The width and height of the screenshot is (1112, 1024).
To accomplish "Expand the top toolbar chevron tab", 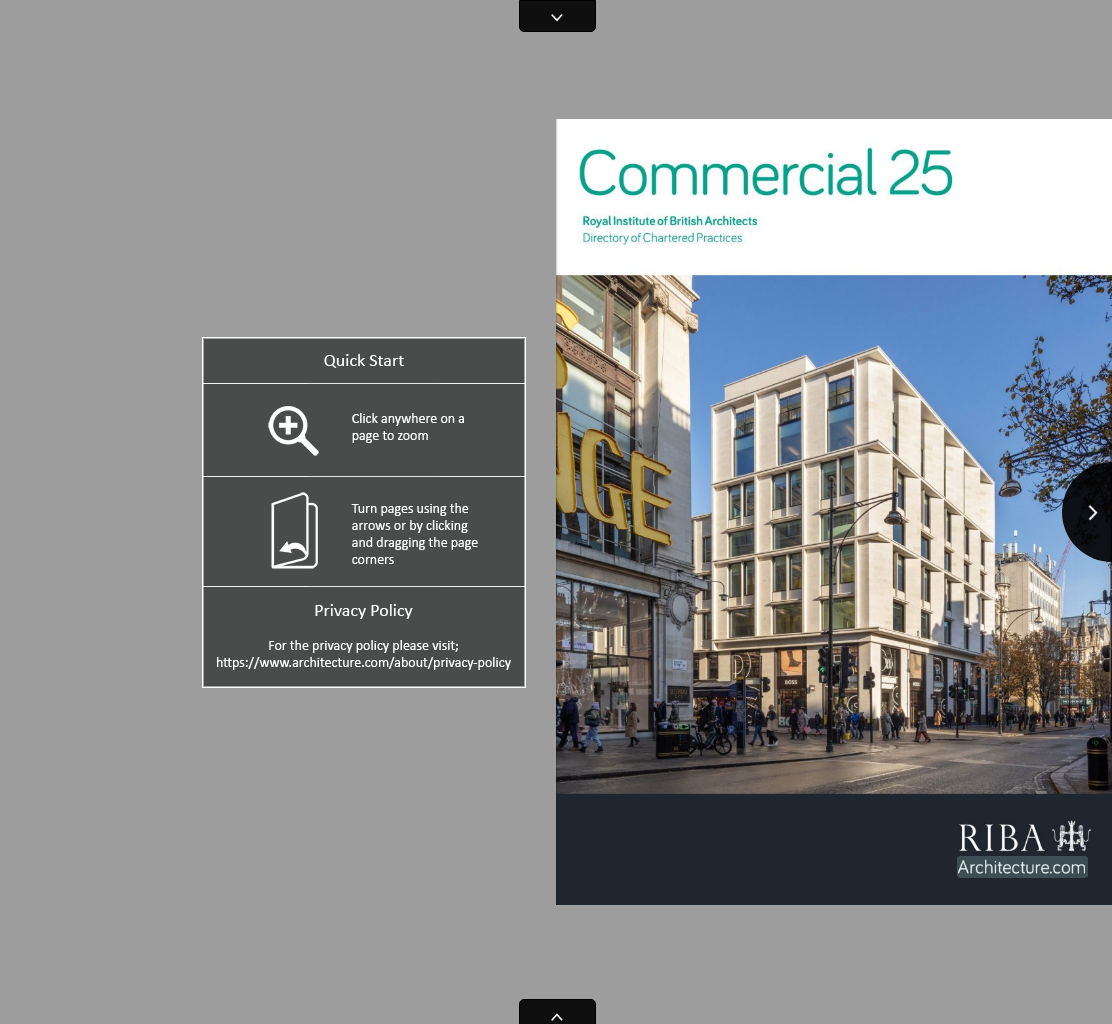I will (x=557, y=16).
